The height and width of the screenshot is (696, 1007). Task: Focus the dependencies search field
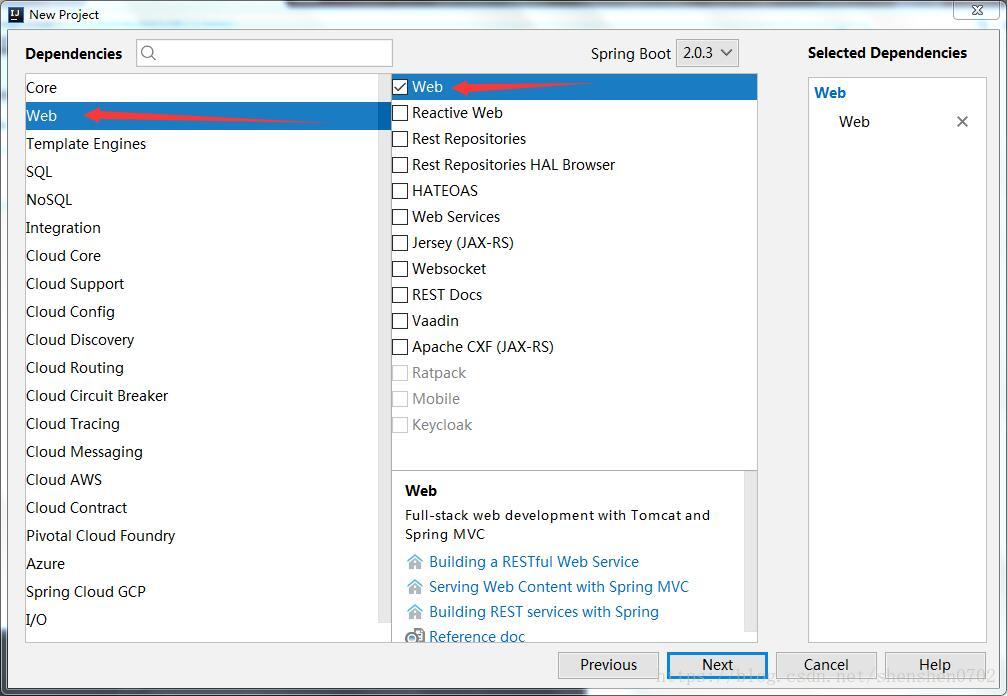[x=264, y=53]
